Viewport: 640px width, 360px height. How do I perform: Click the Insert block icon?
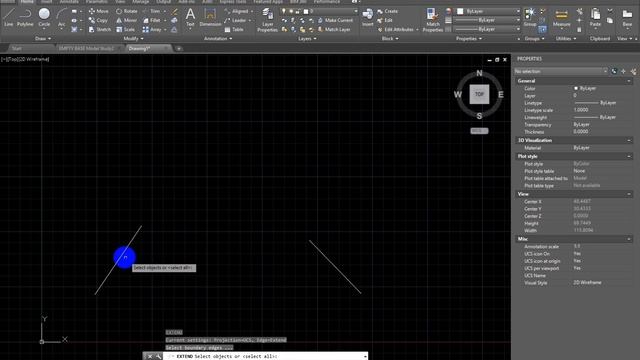(367, 18)
